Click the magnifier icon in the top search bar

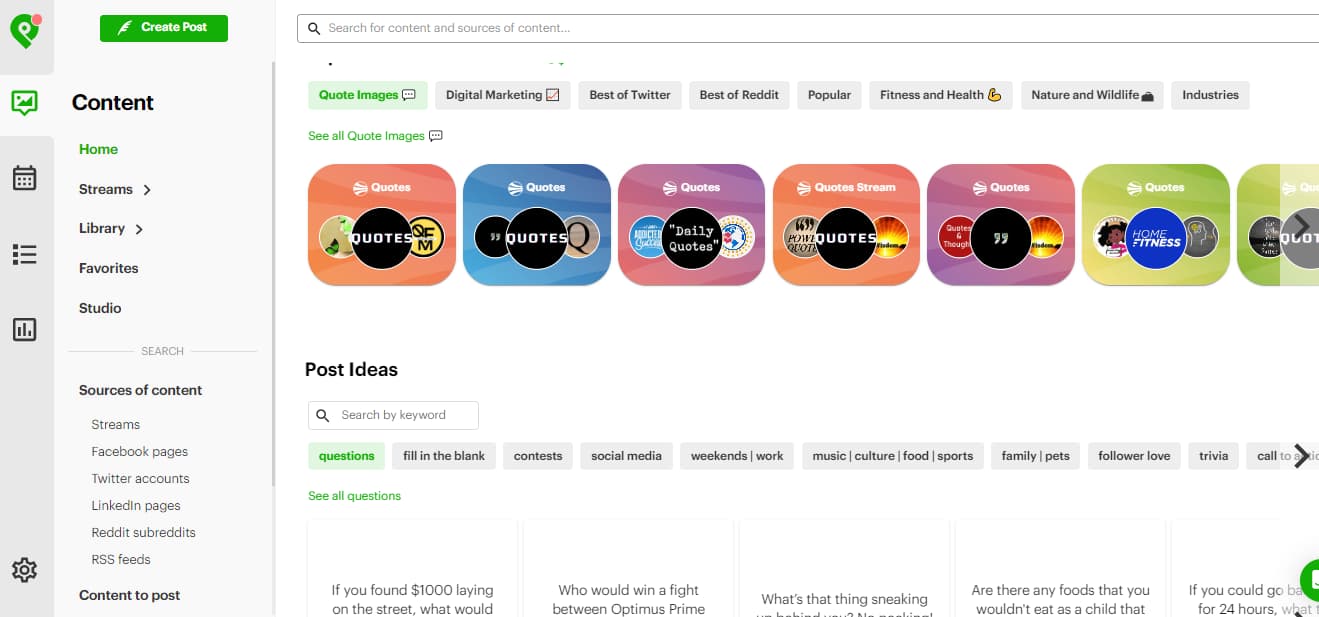click(x=314, y=28)
